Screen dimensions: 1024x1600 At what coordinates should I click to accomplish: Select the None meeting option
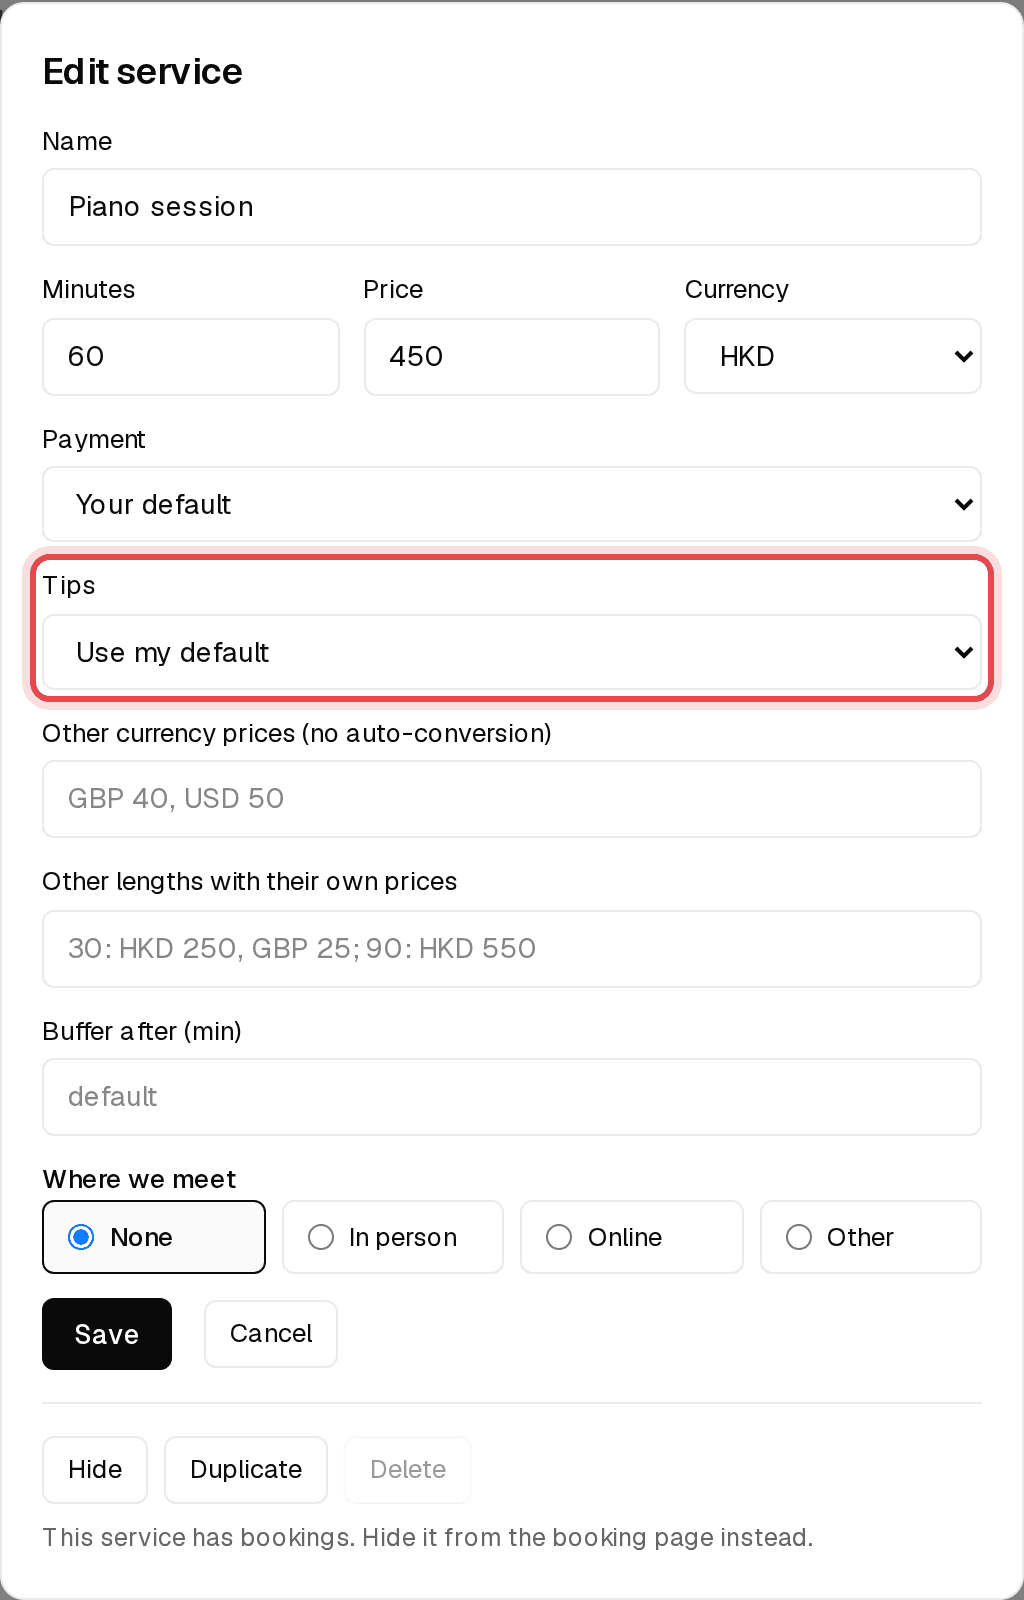click(154, 1237)
